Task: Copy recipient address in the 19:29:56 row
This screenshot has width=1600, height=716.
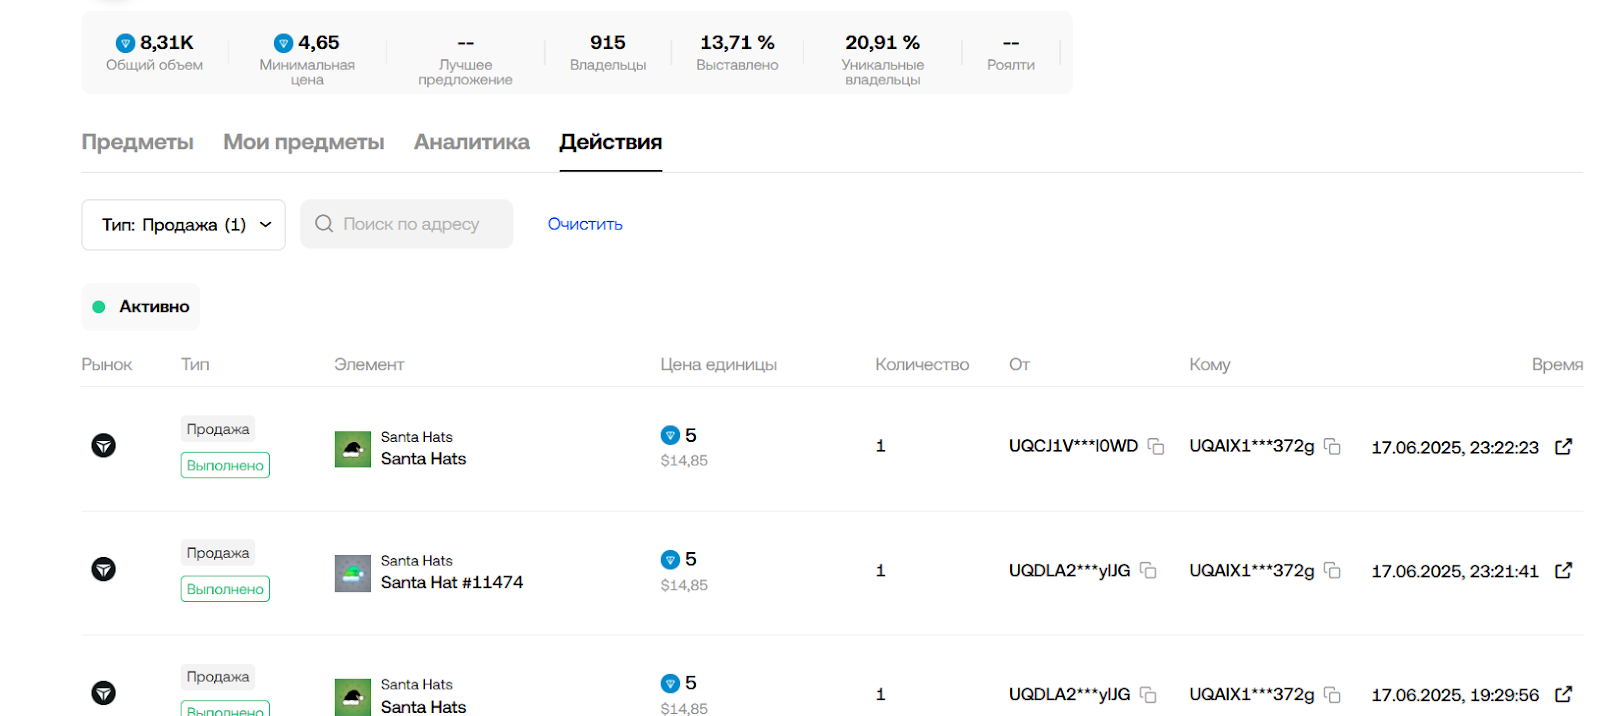Action: click(1332, 694)
